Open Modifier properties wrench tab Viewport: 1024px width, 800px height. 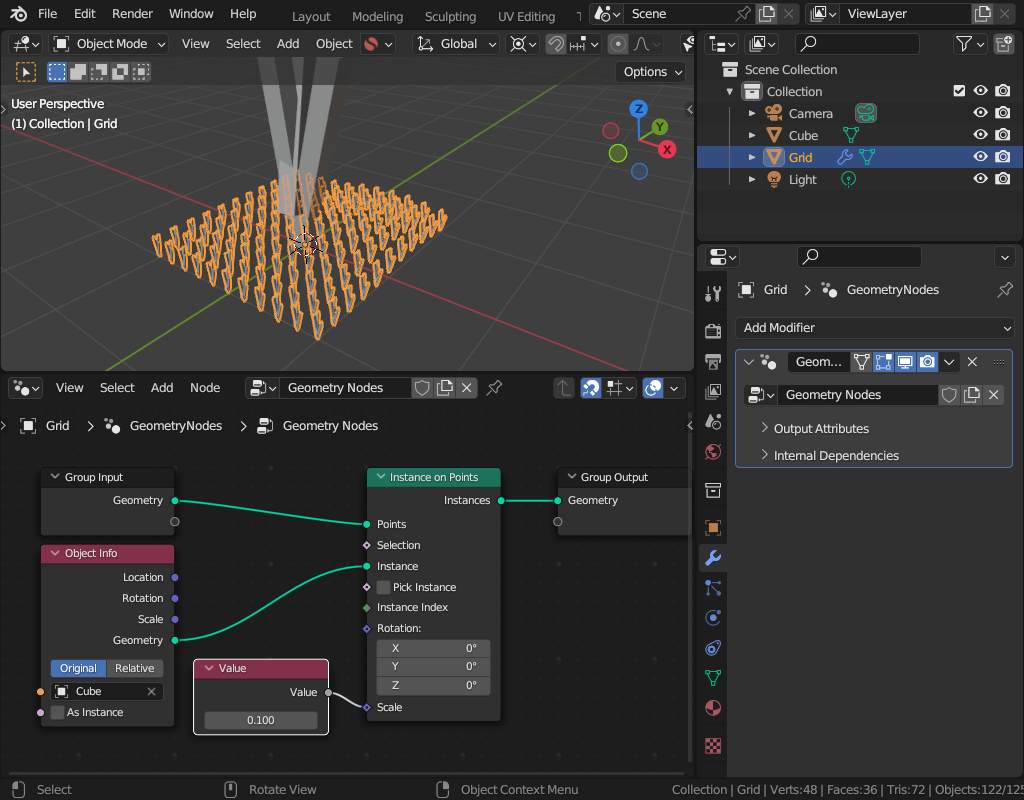point(712,558)
